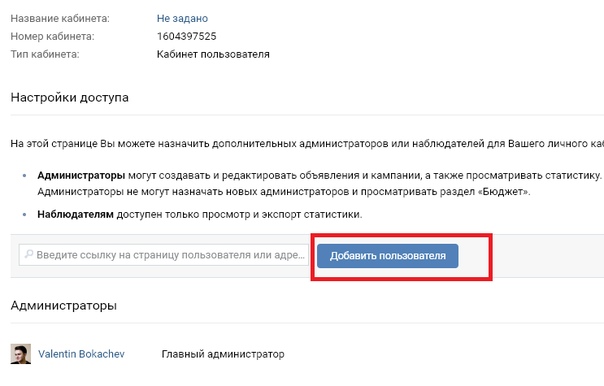This screenshot has height=386, width=604.
Task: Click the bullet dot before «Наблюдателям»
Action: coord(25,214)
